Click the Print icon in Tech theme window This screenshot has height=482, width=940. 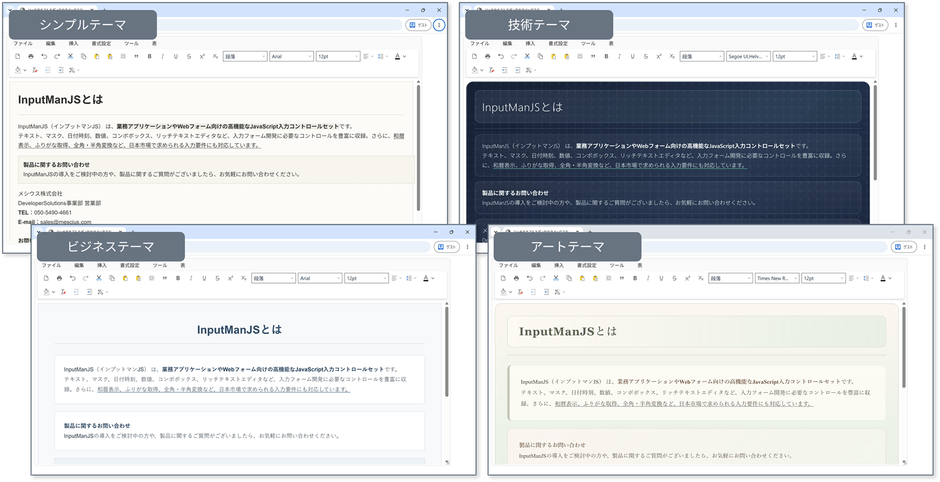pyautogui.click(x=487, y=56)
